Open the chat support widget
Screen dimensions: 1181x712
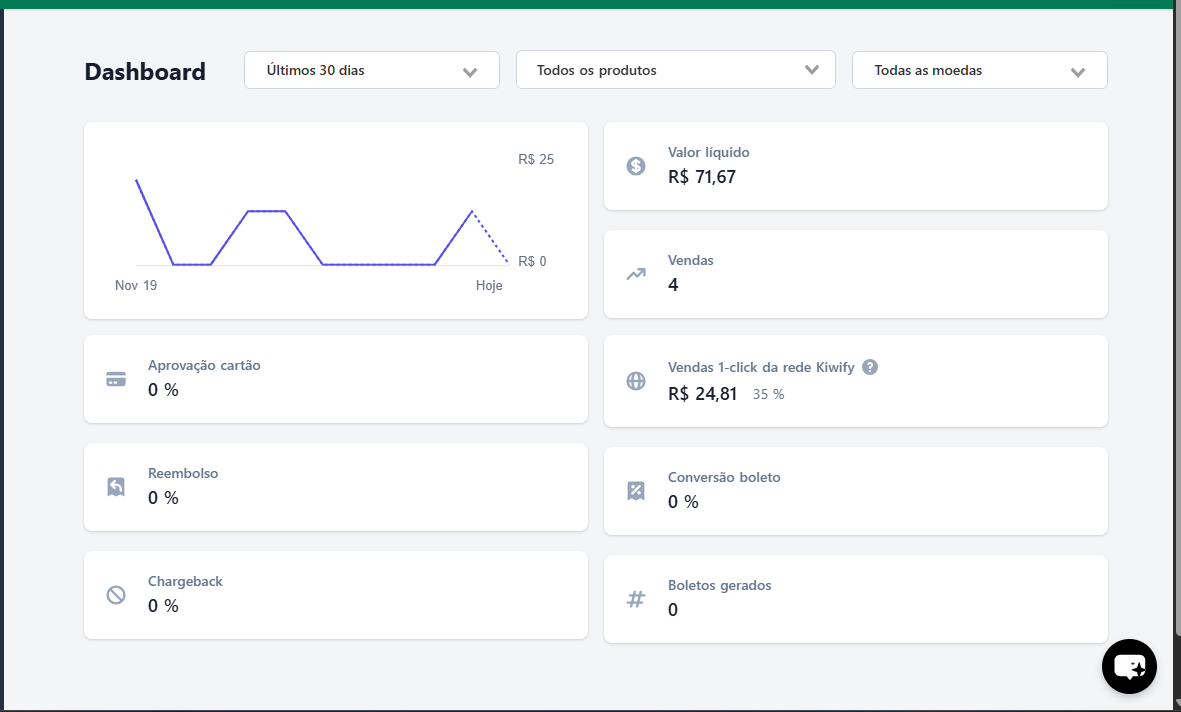pyautogui.click(x=1129, y=666)
